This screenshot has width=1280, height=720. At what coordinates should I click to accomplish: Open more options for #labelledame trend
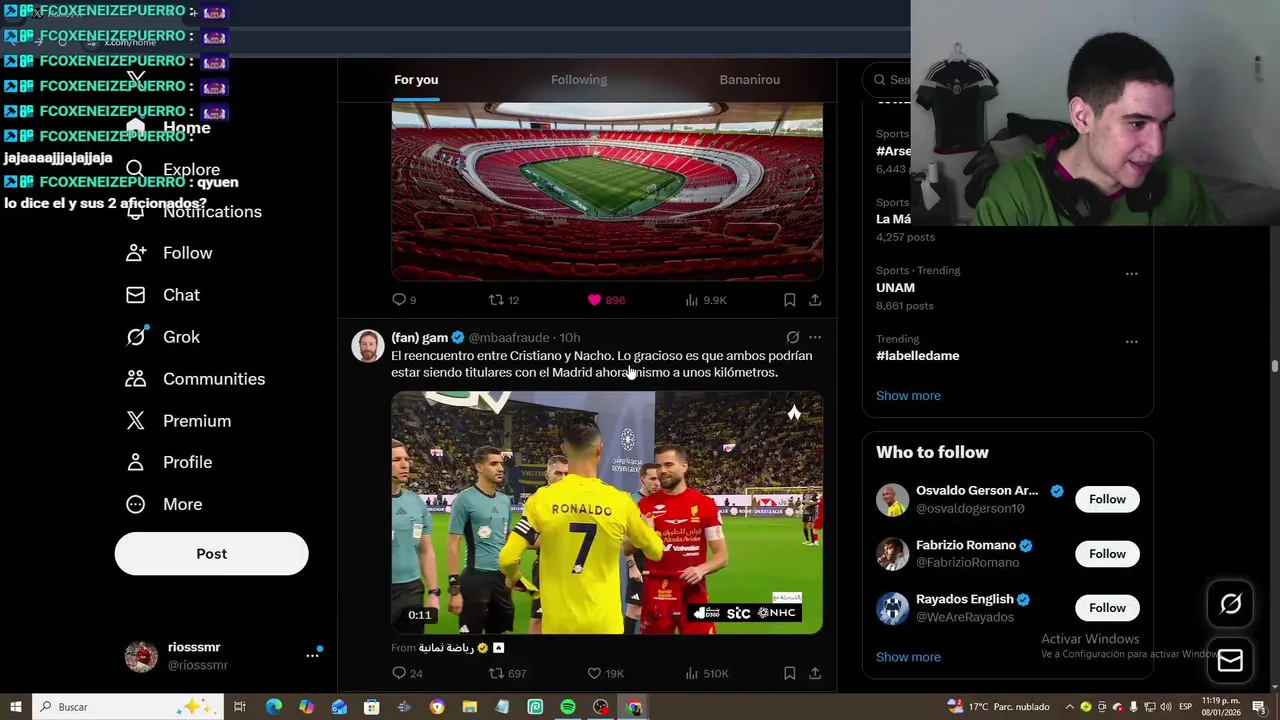[1131, 341]
